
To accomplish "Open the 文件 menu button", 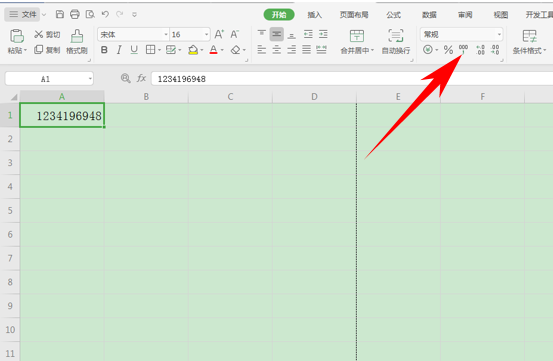I will pyautogui.click(x=23, y=14).
